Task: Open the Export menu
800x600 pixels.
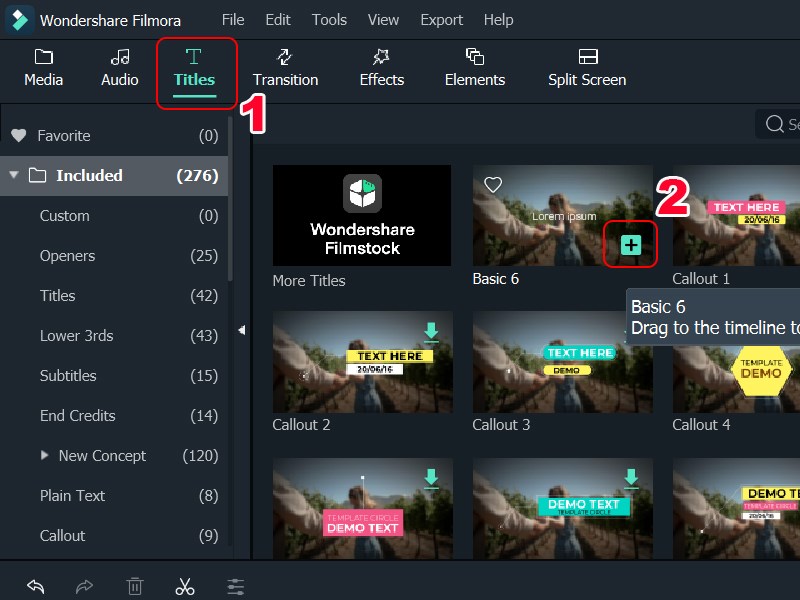Action: 441,19
